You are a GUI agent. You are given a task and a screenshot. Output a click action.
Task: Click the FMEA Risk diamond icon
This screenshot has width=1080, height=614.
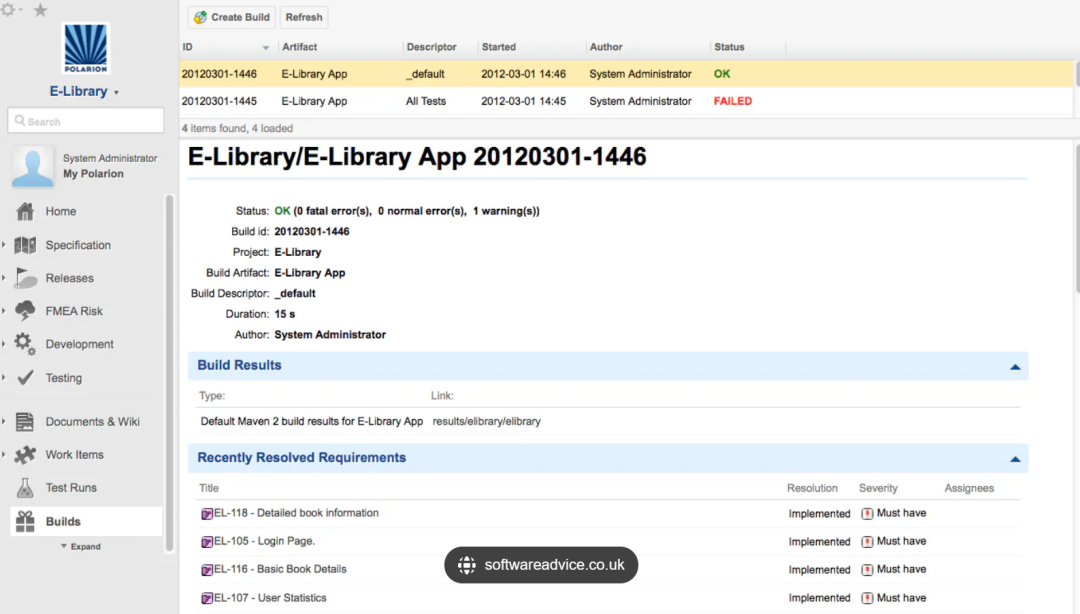click(x=26, y=311)
